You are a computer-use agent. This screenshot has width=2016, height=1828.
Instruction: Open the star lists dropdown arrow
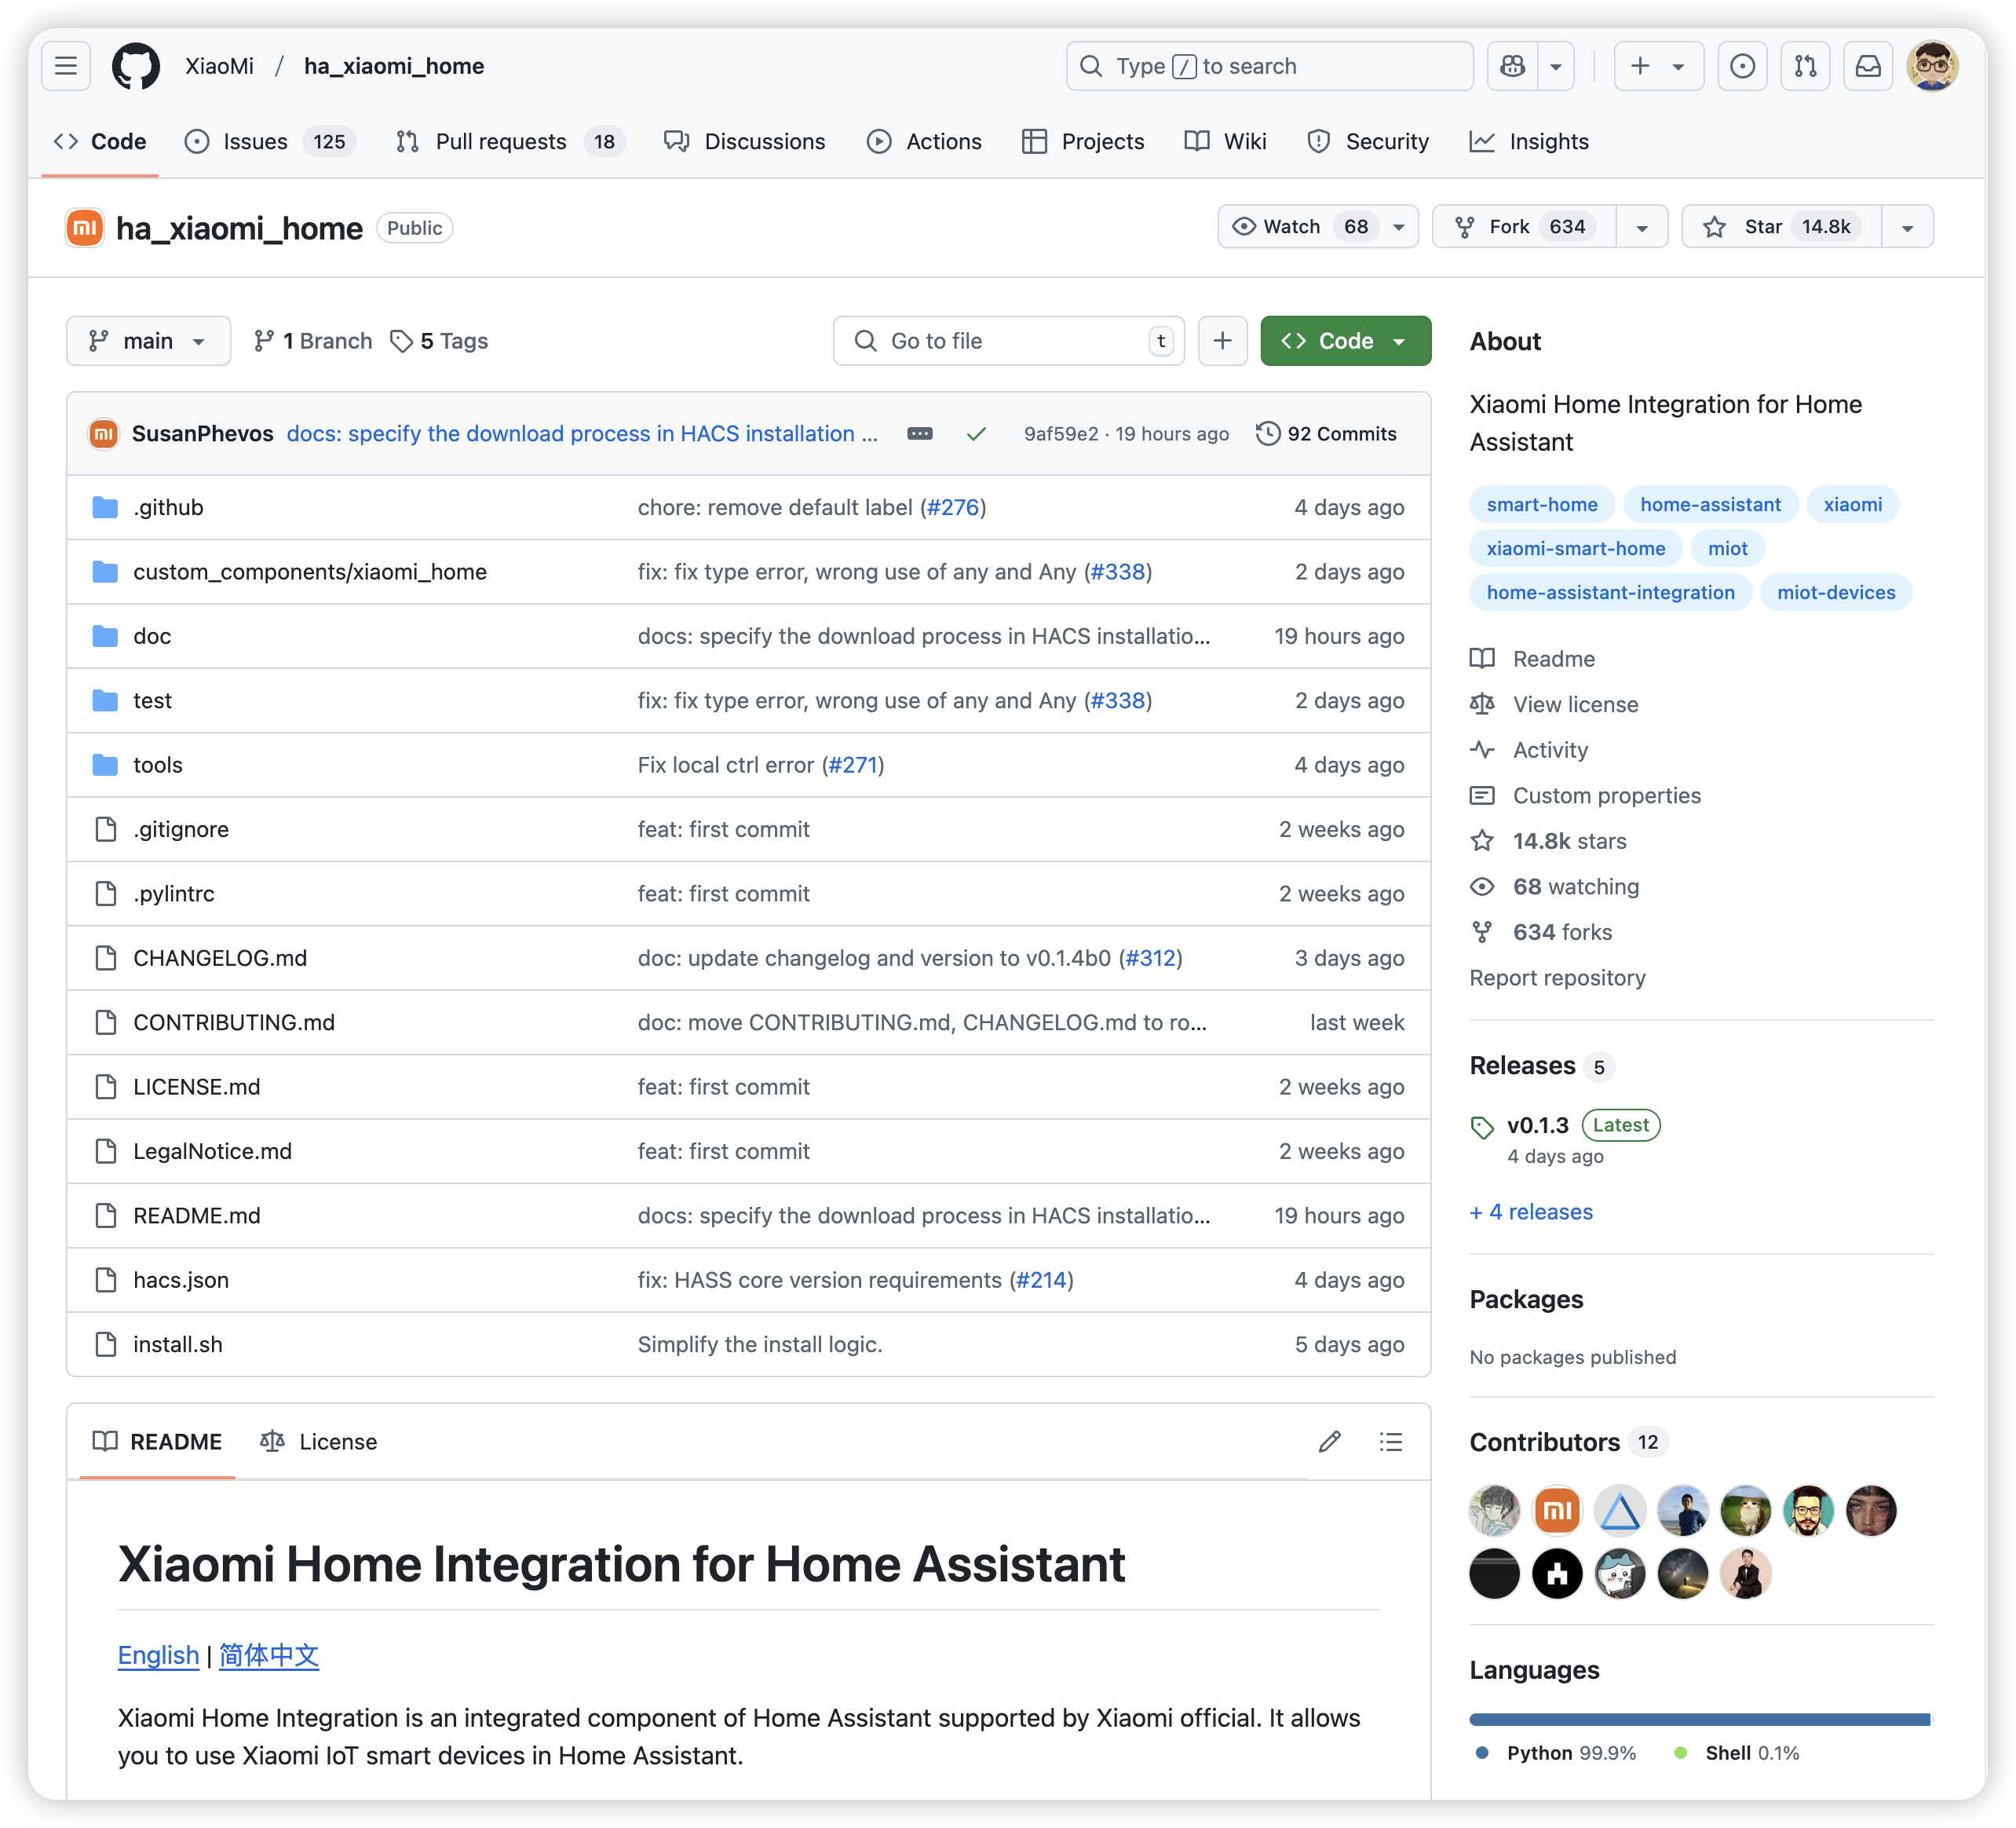[x=1907, y=227]
